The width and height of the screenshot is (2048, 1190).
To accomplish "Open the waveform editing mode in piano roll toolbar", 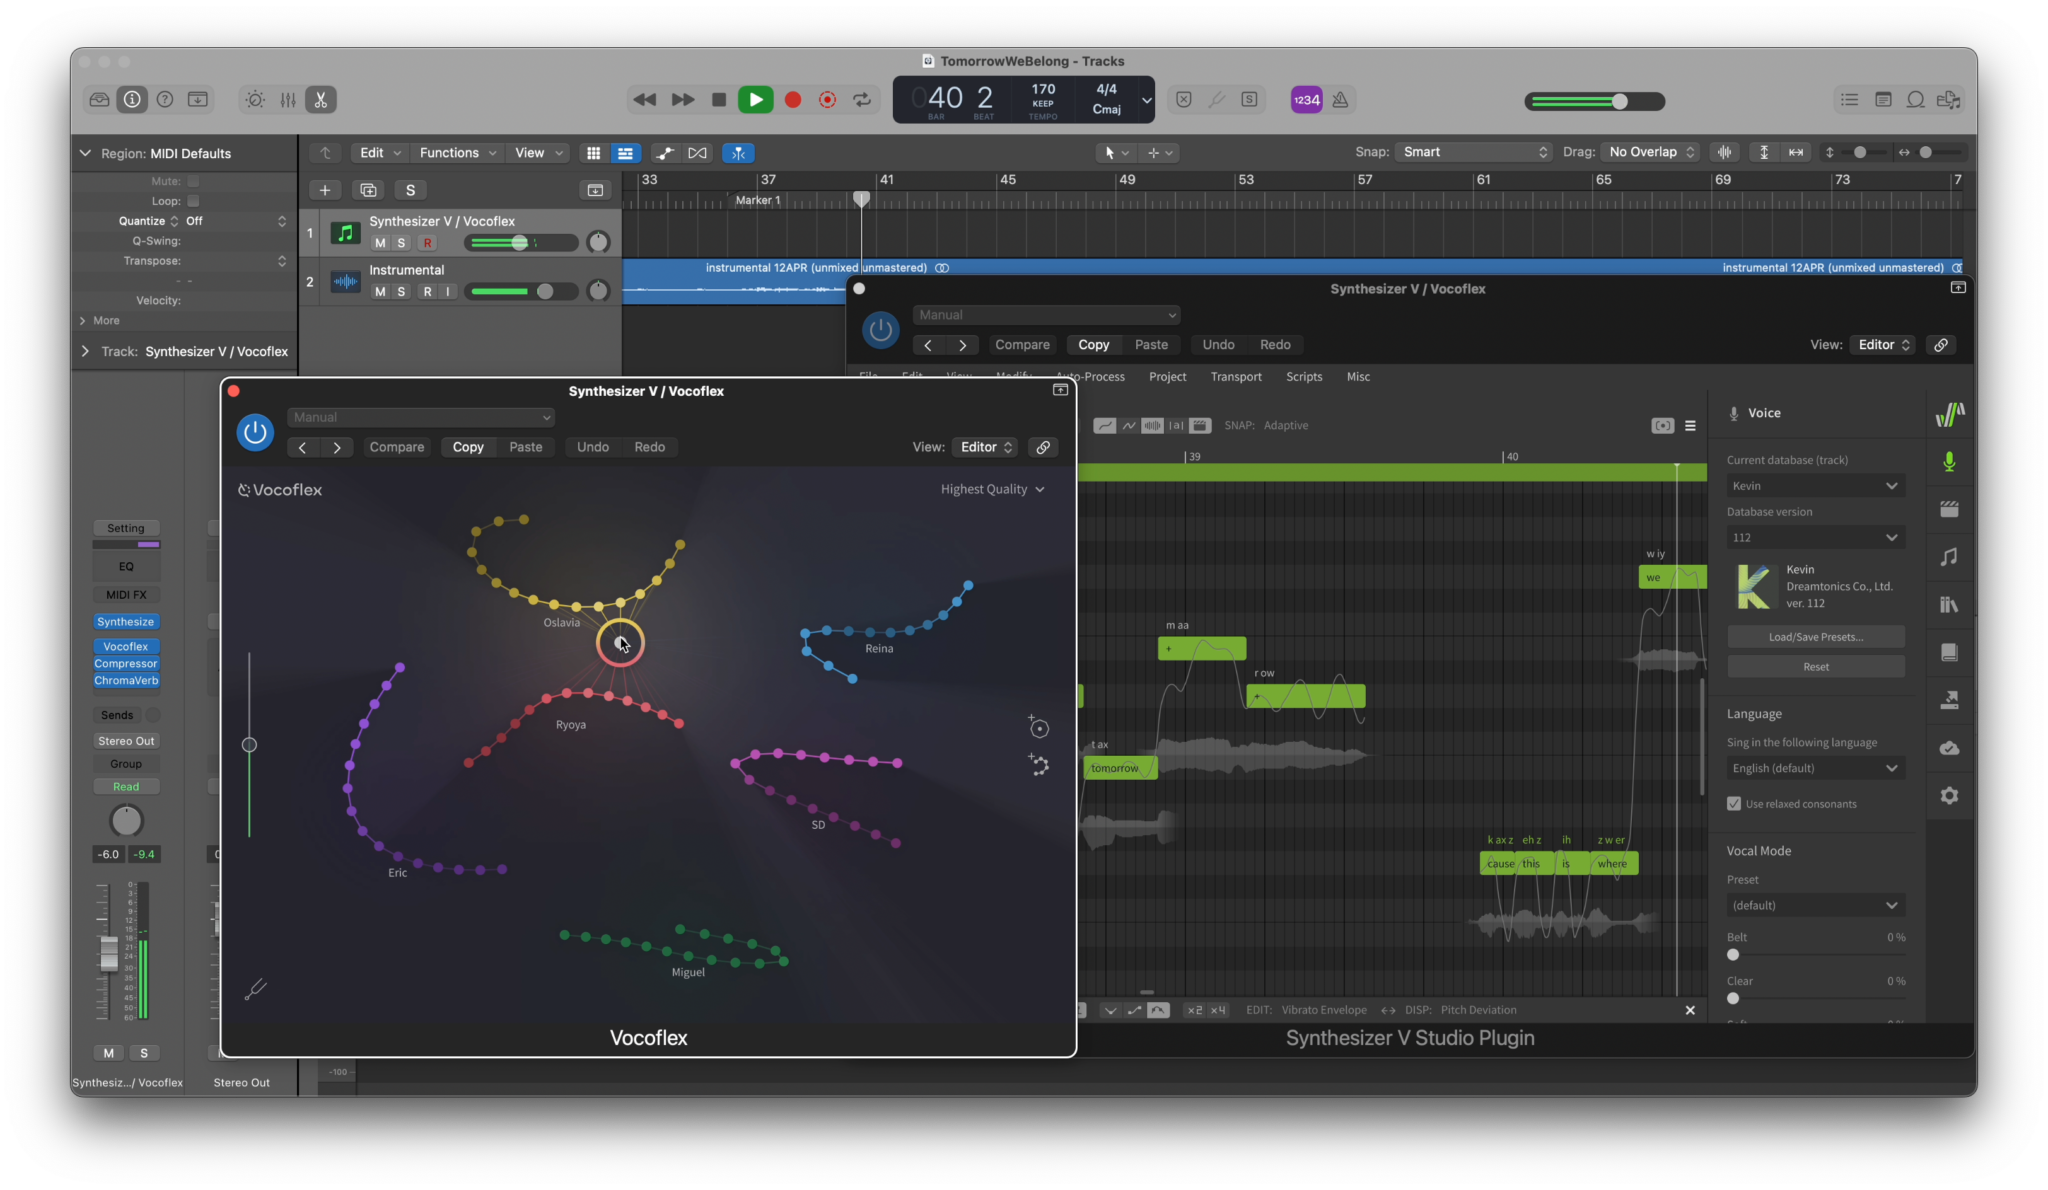I will pos(1151,425).
